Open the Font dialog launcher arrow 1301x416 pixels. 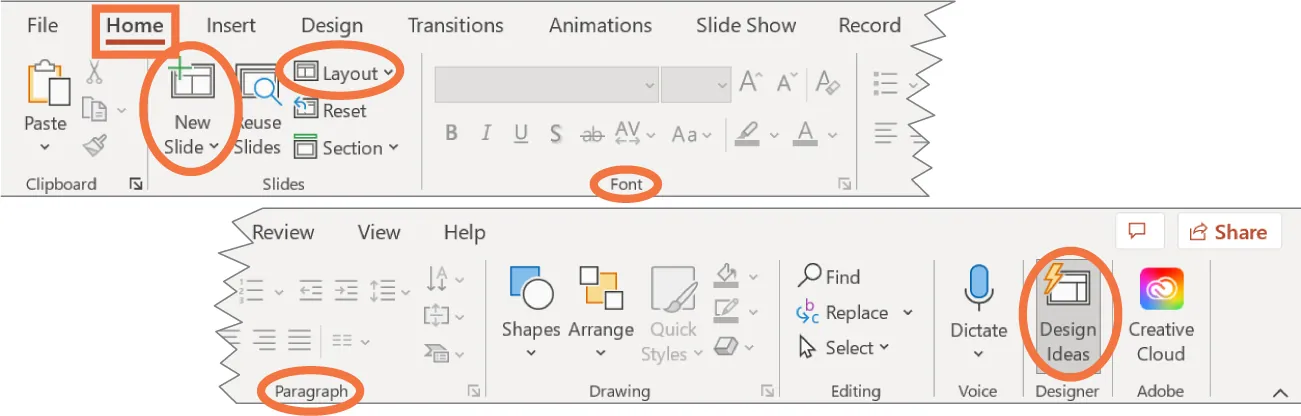coord(845,184)
